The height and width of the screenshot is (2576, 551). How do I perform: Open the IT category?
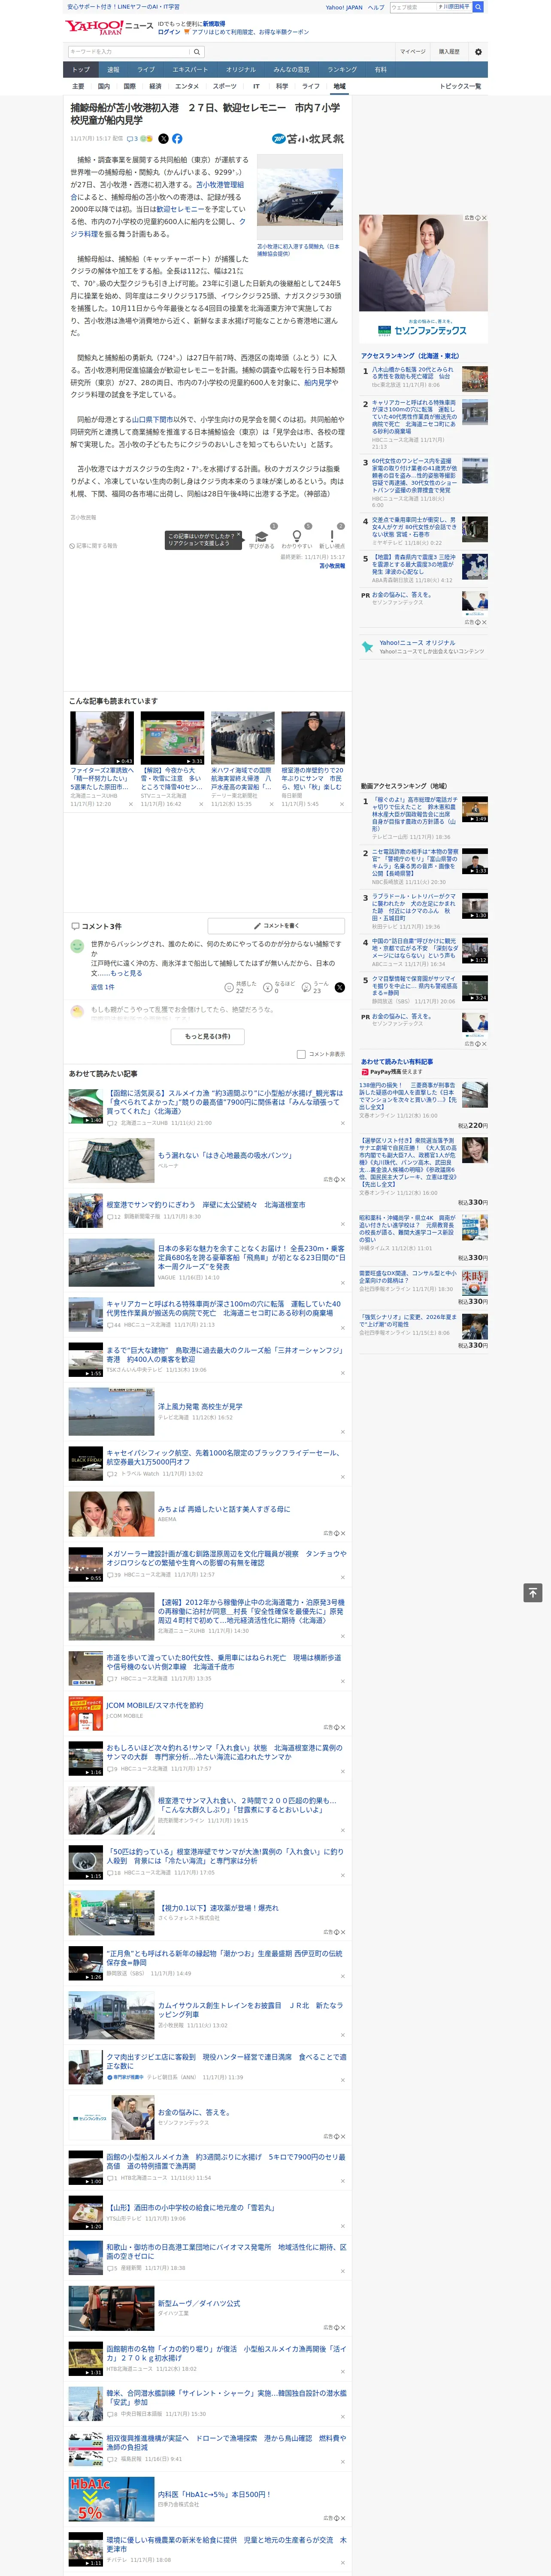tap(256, 86)
